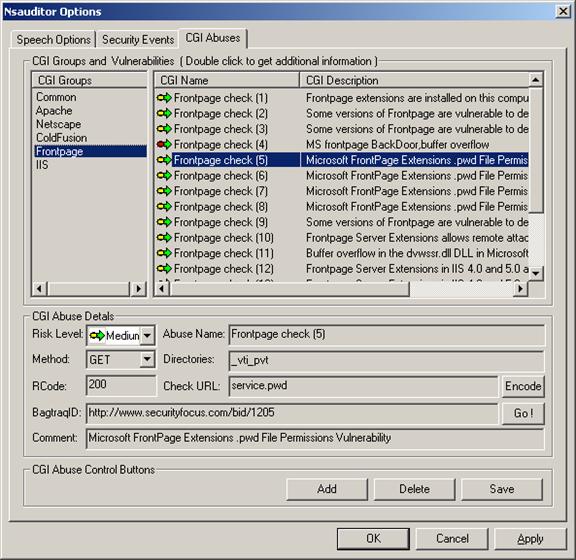
Task: Sort by the CGI Name column header
Action: (227, 80)
